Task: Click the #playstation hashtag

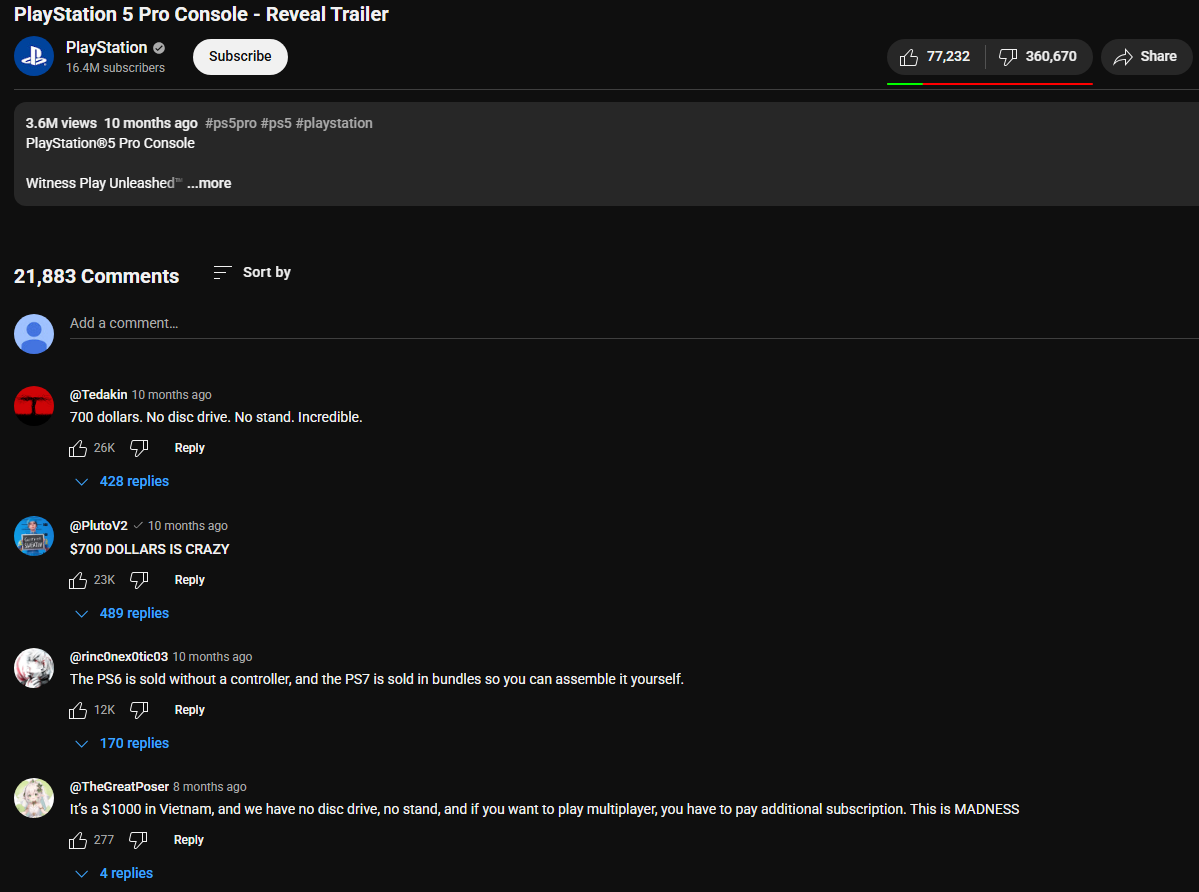Action: [334, 123]
